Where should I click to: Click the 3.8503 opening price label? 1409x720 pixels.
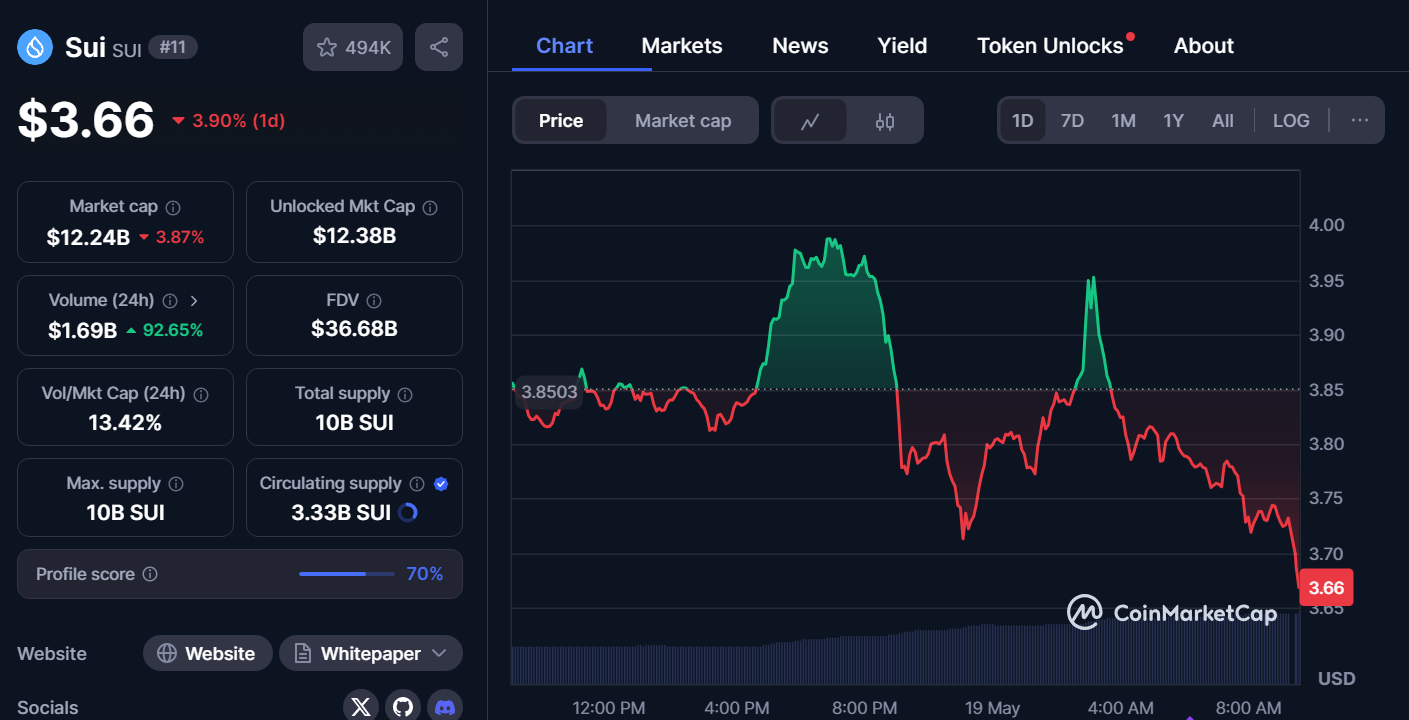550,392
